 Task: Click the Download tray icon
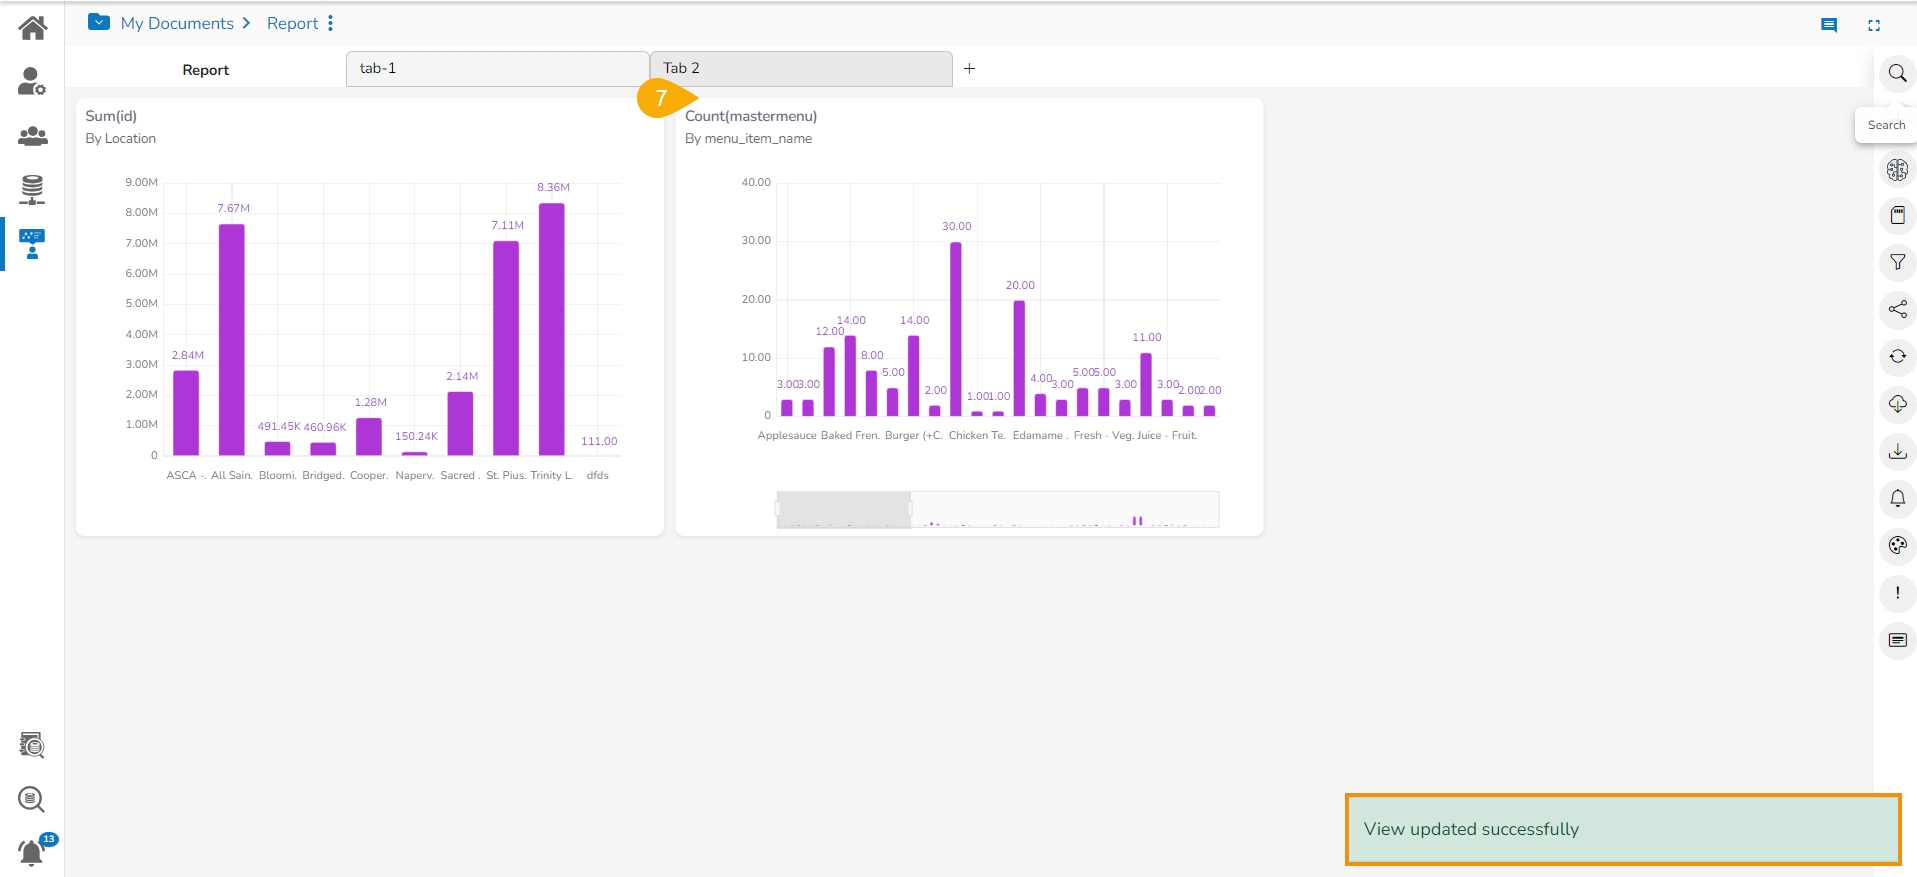(x=1897, y=451)
